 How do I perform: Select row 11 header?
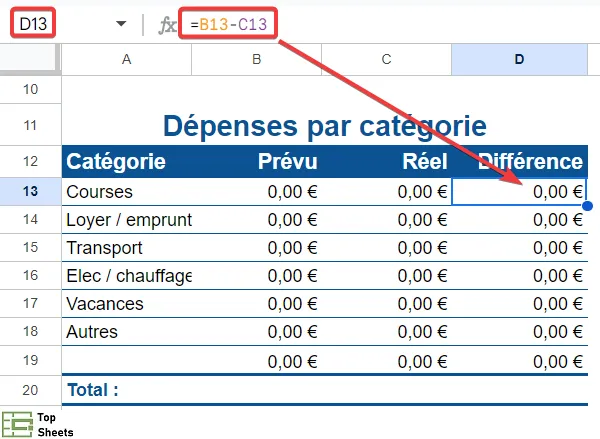click(x=31, y=125)
